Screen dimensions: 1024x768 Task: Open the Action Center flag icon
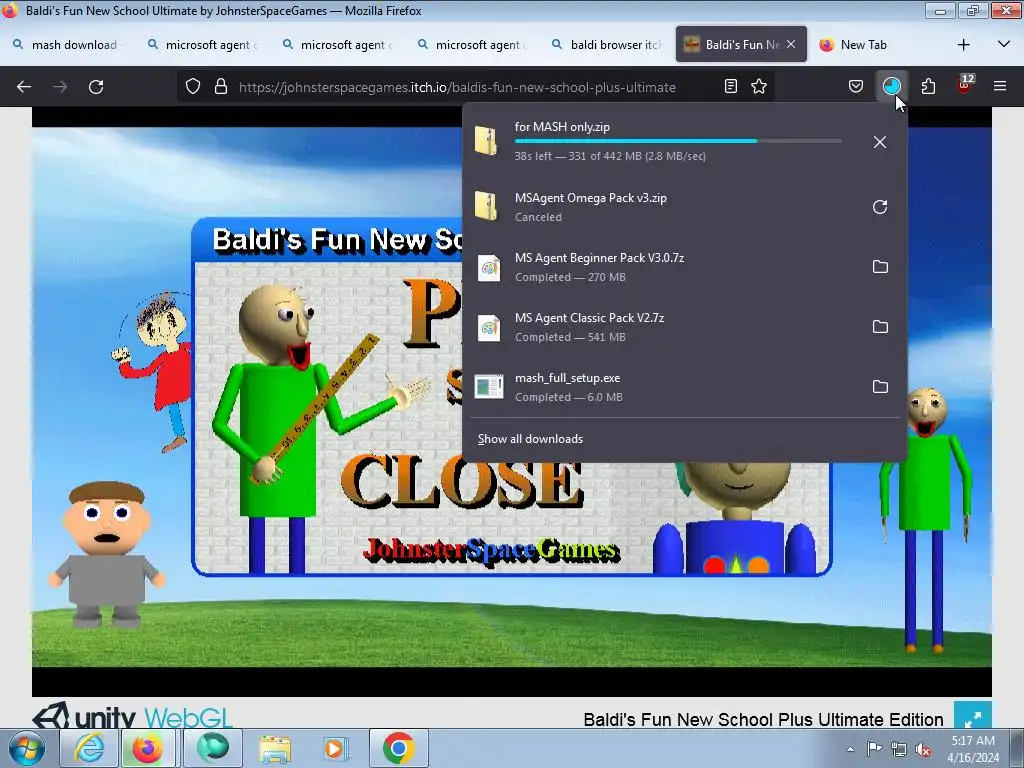pos(874,749)
